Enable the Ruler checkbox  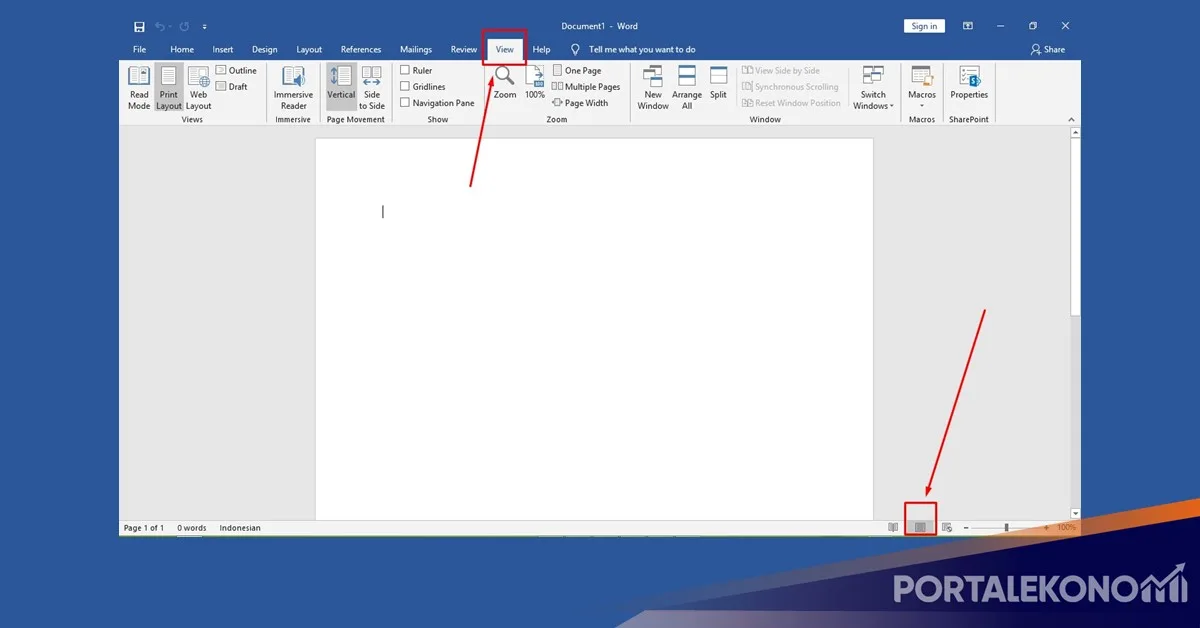[x=405, y=71]
